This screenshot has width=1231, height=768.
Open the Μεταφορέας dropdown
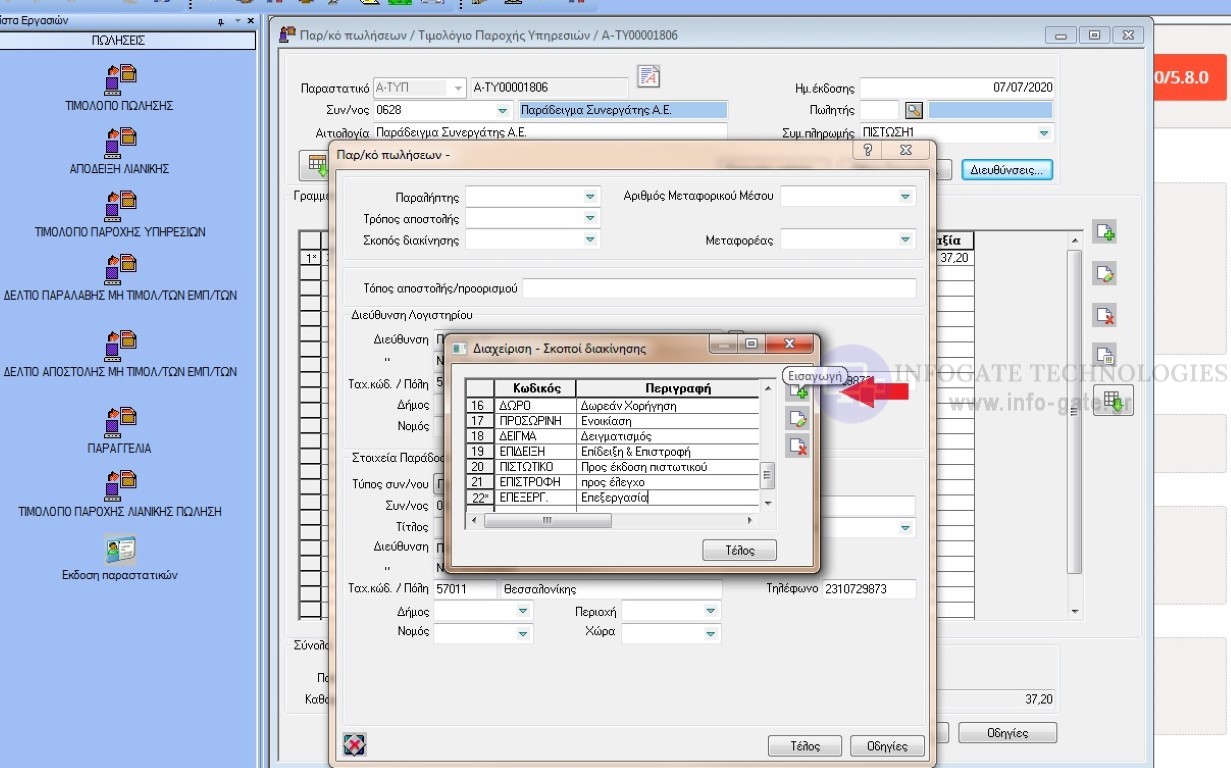(905, 240)
